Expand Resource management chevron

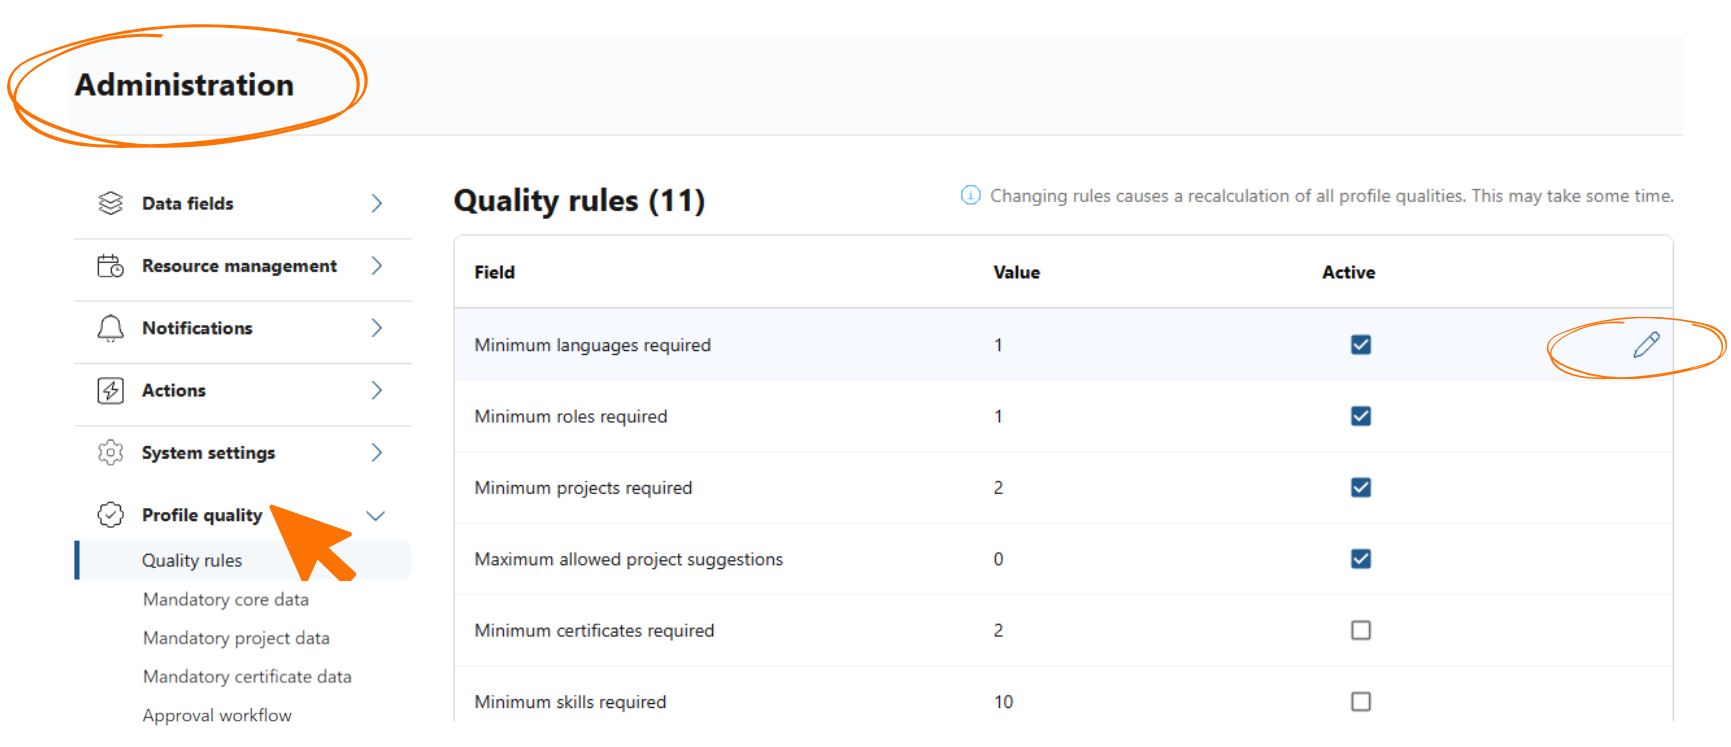[377, 266]
